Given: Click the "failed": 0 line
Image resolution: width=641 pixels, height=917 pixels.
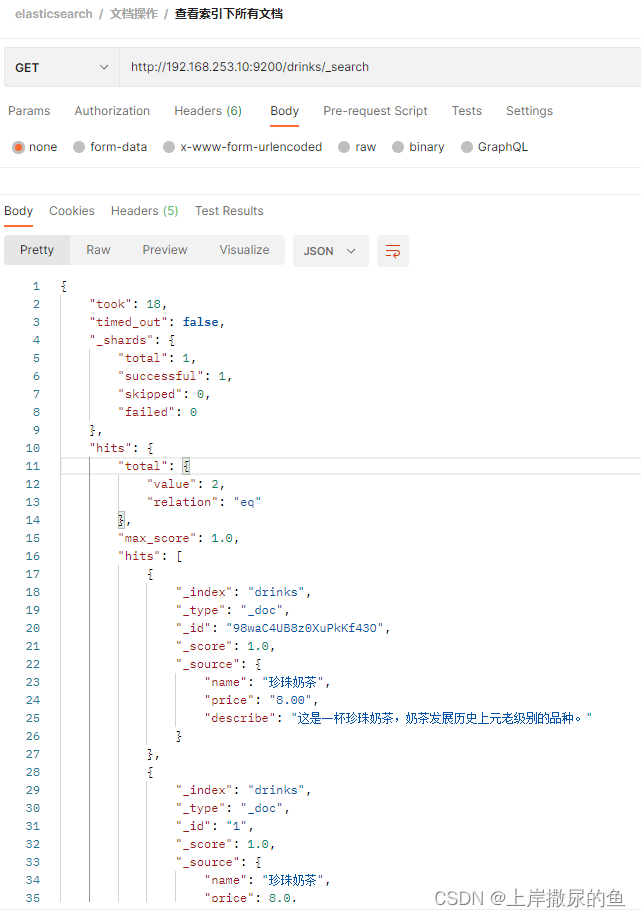Looking at the screenshot, I should 157,412.
